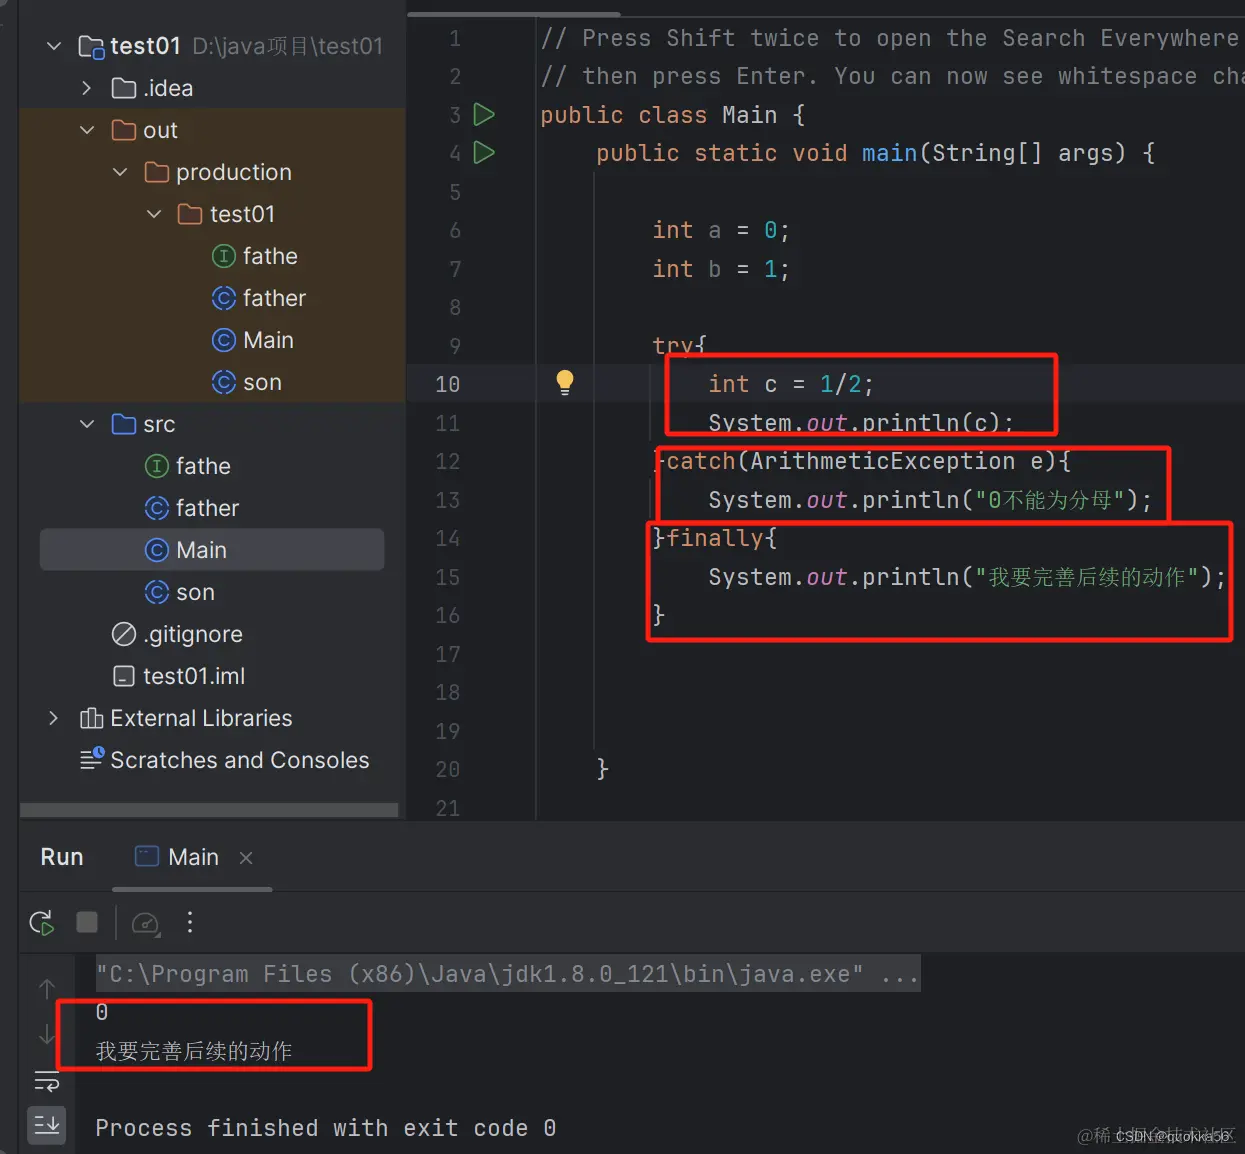Open the son class under src
The height and width of the screenshot is (1154, 1245).
coord(180,592)
